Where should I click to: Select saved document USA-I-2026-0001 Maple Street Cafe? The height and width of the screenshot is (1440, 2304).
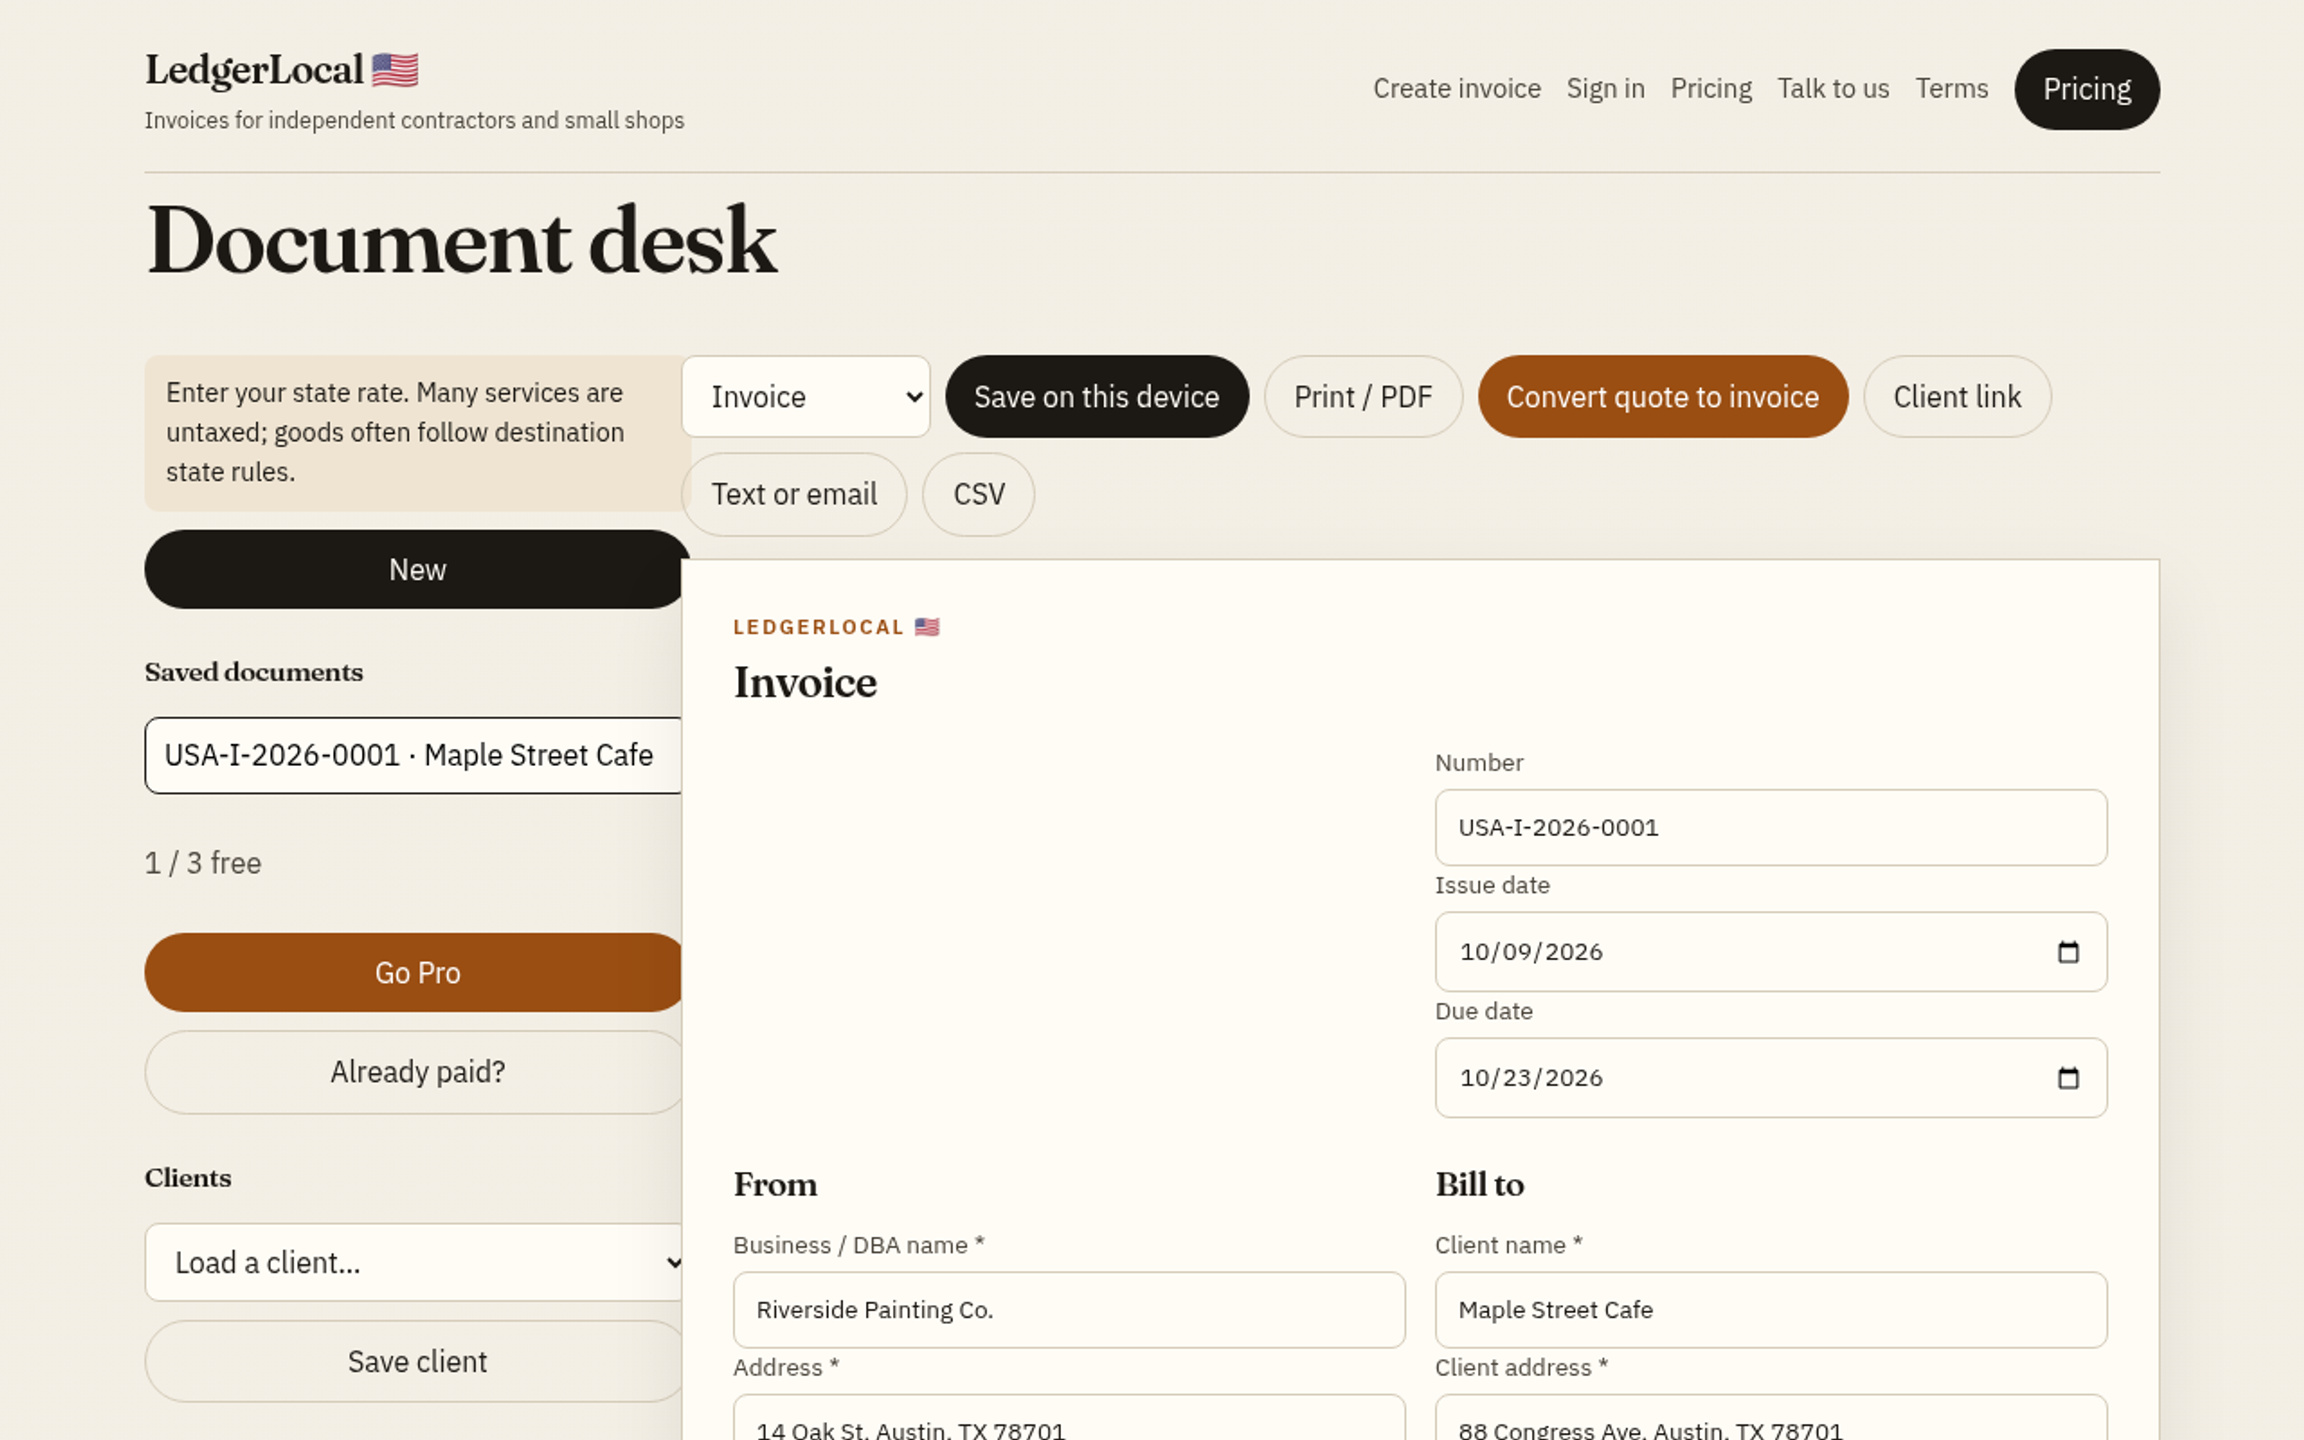(x=413, y=755)
